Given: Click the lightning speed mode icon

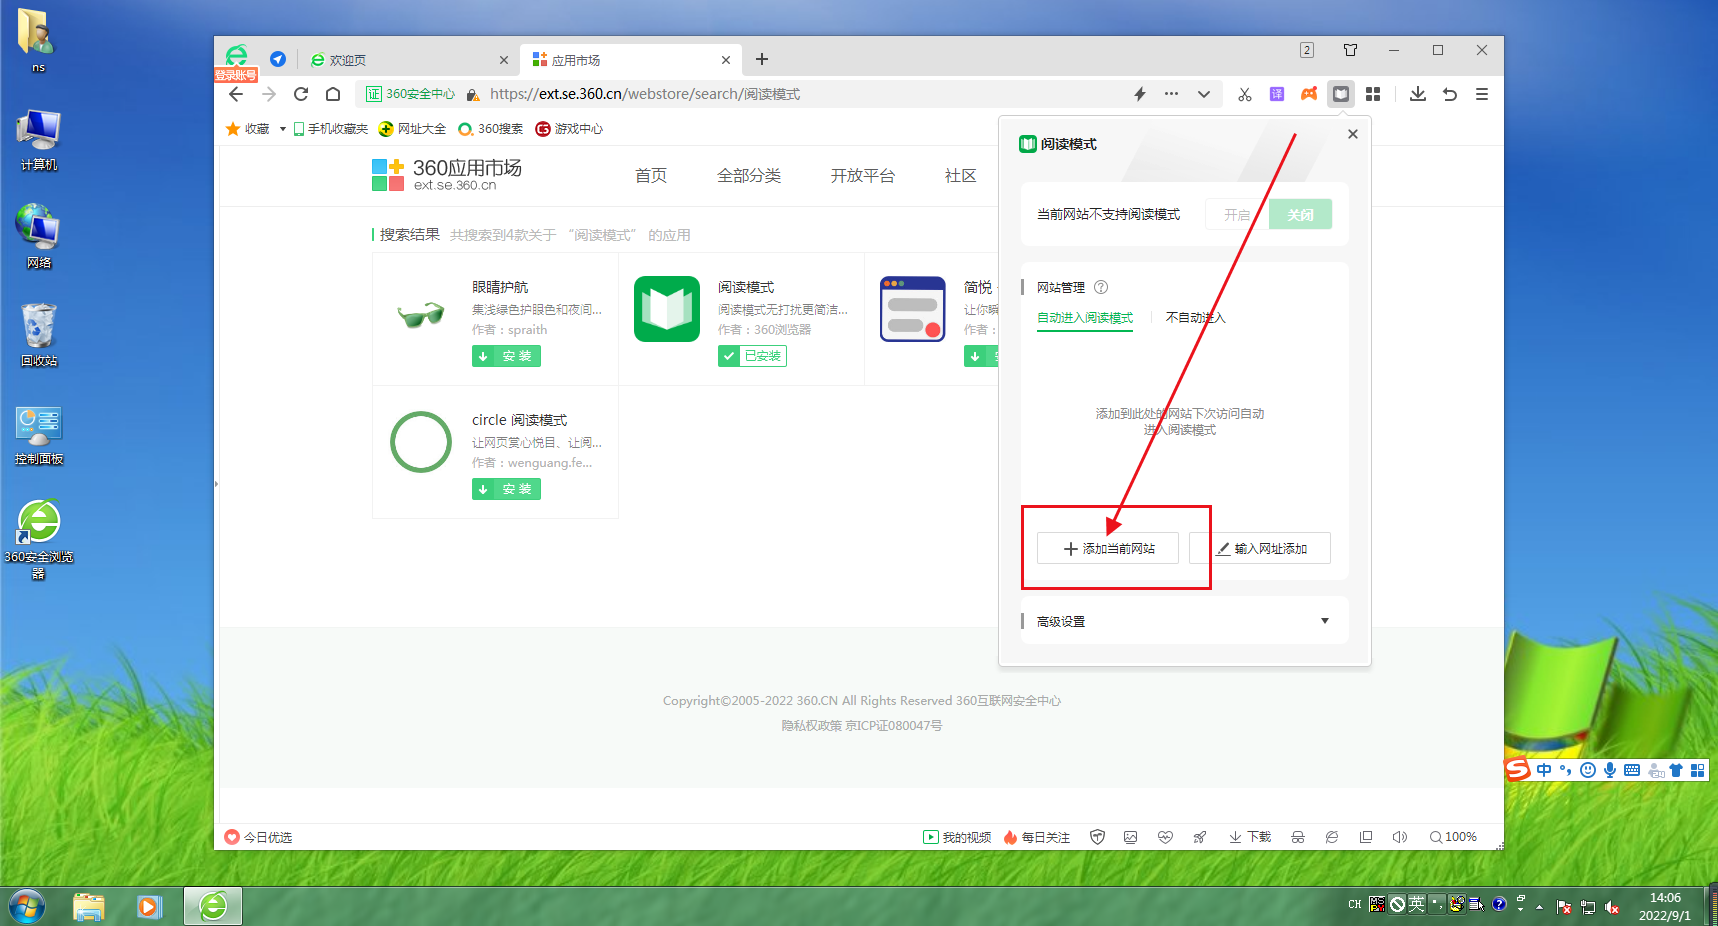Looking at the screenshot, I should tap(1140, 94).
